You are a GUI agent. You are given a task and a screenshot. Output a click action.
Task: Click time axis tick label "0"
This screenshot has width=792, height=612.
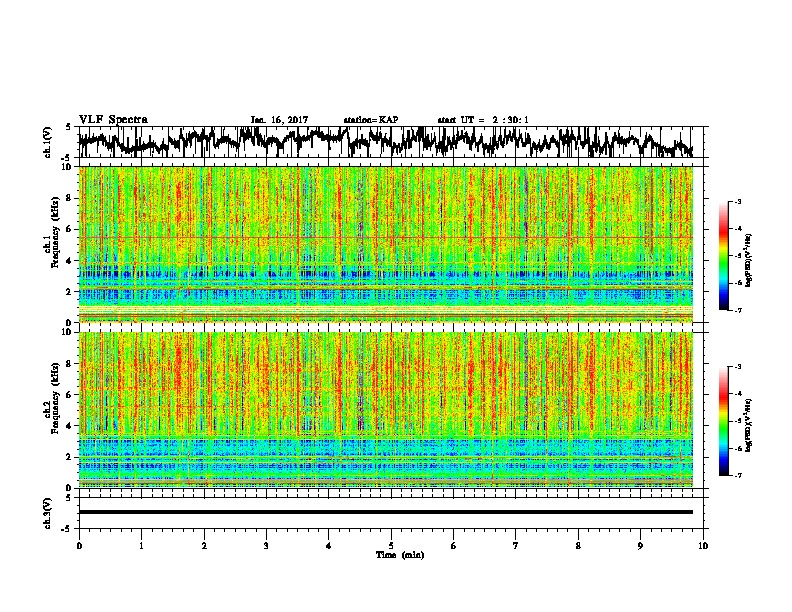79,546
